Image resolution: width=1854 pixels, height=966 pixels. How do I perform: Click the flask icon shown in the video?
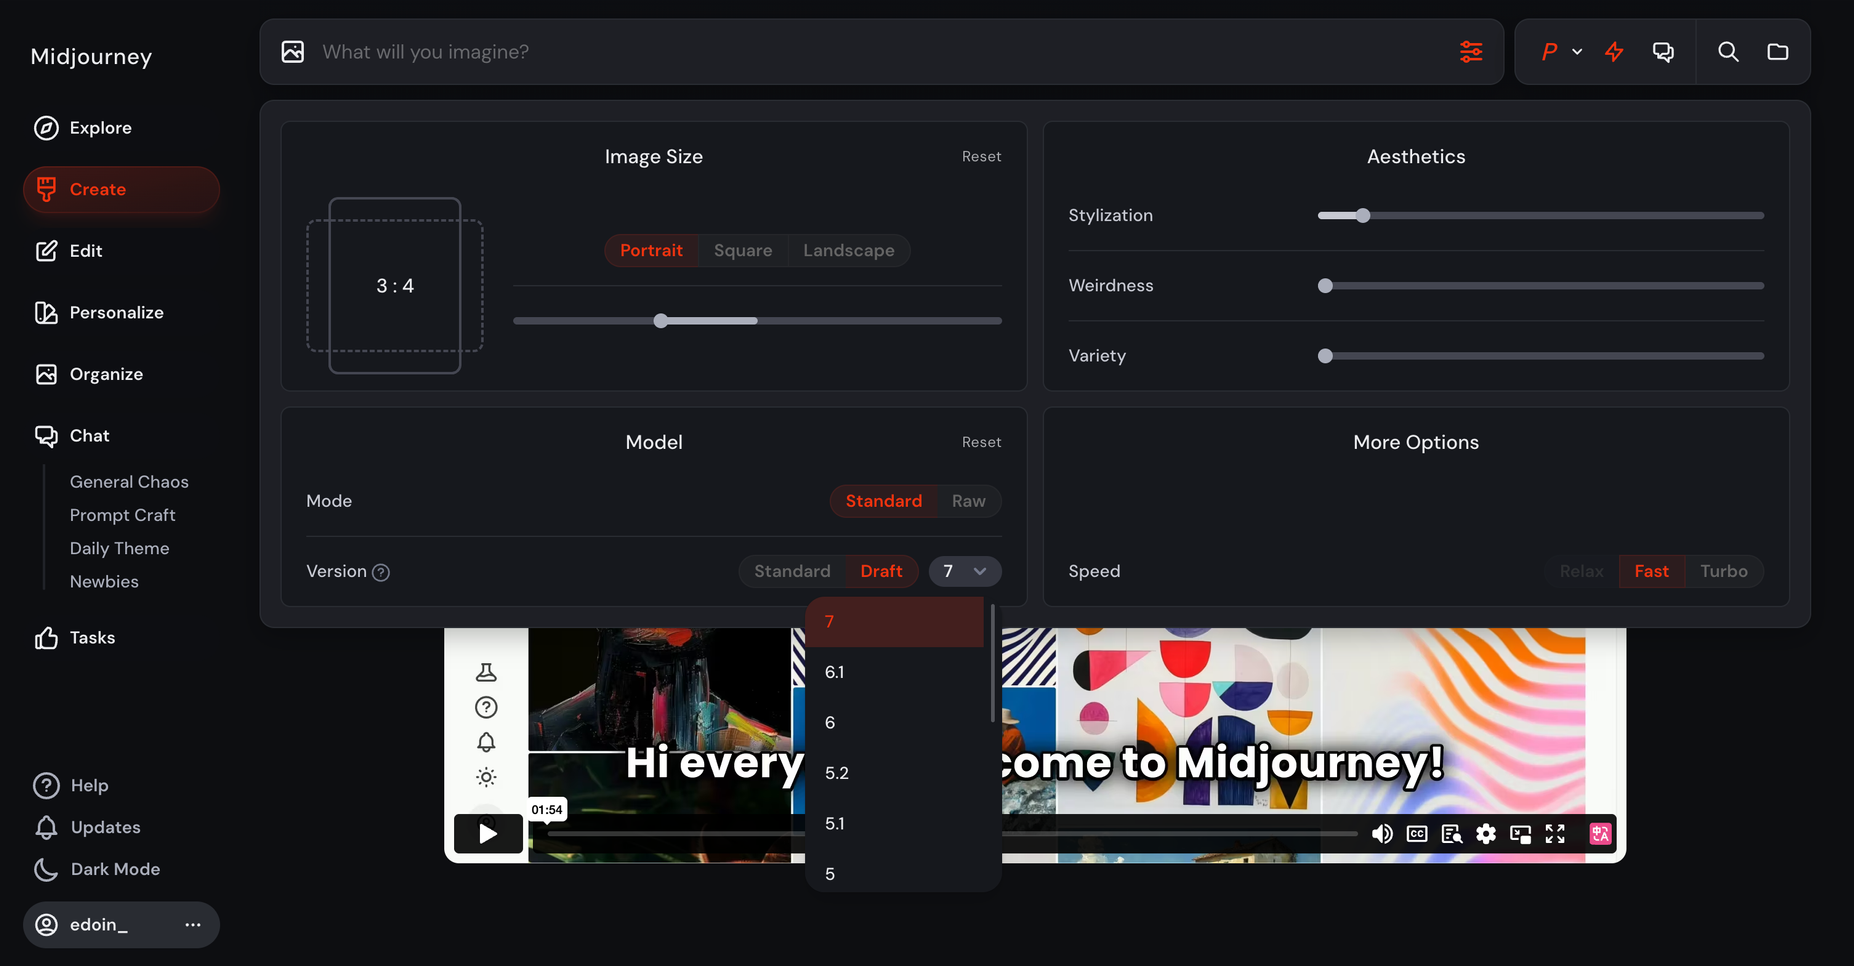486,672
